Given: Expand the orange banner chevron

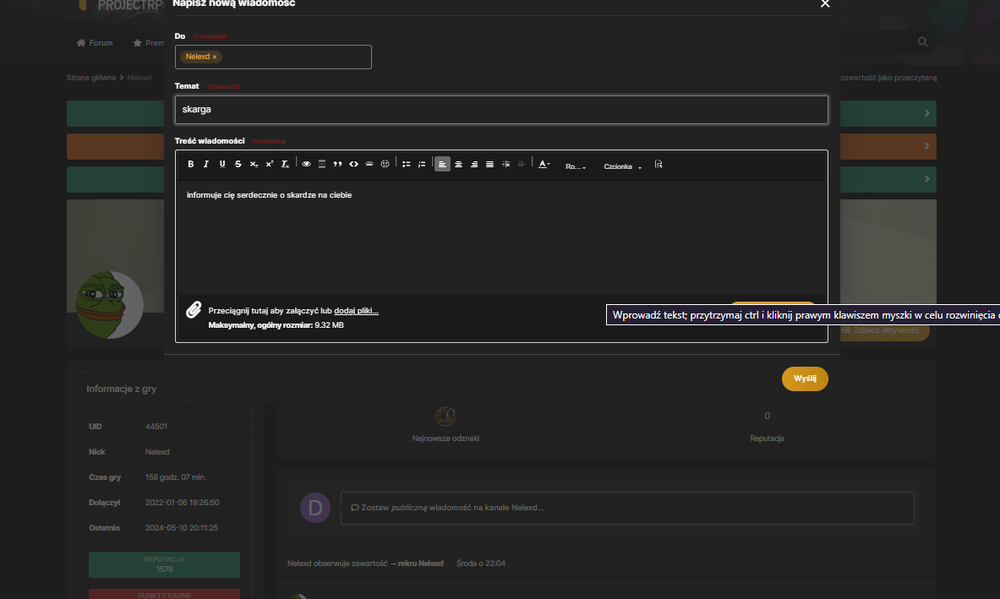Looking at the screenshot, I should point(927,146).
